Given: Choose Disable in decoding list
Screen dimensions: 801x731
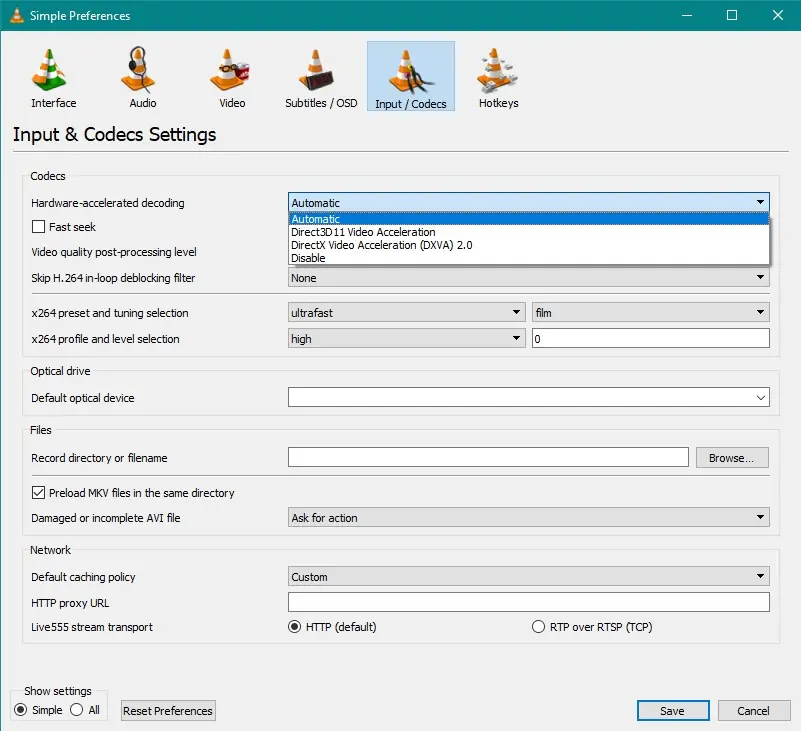Looking at the screenshot, I should [x=529, y=258].
